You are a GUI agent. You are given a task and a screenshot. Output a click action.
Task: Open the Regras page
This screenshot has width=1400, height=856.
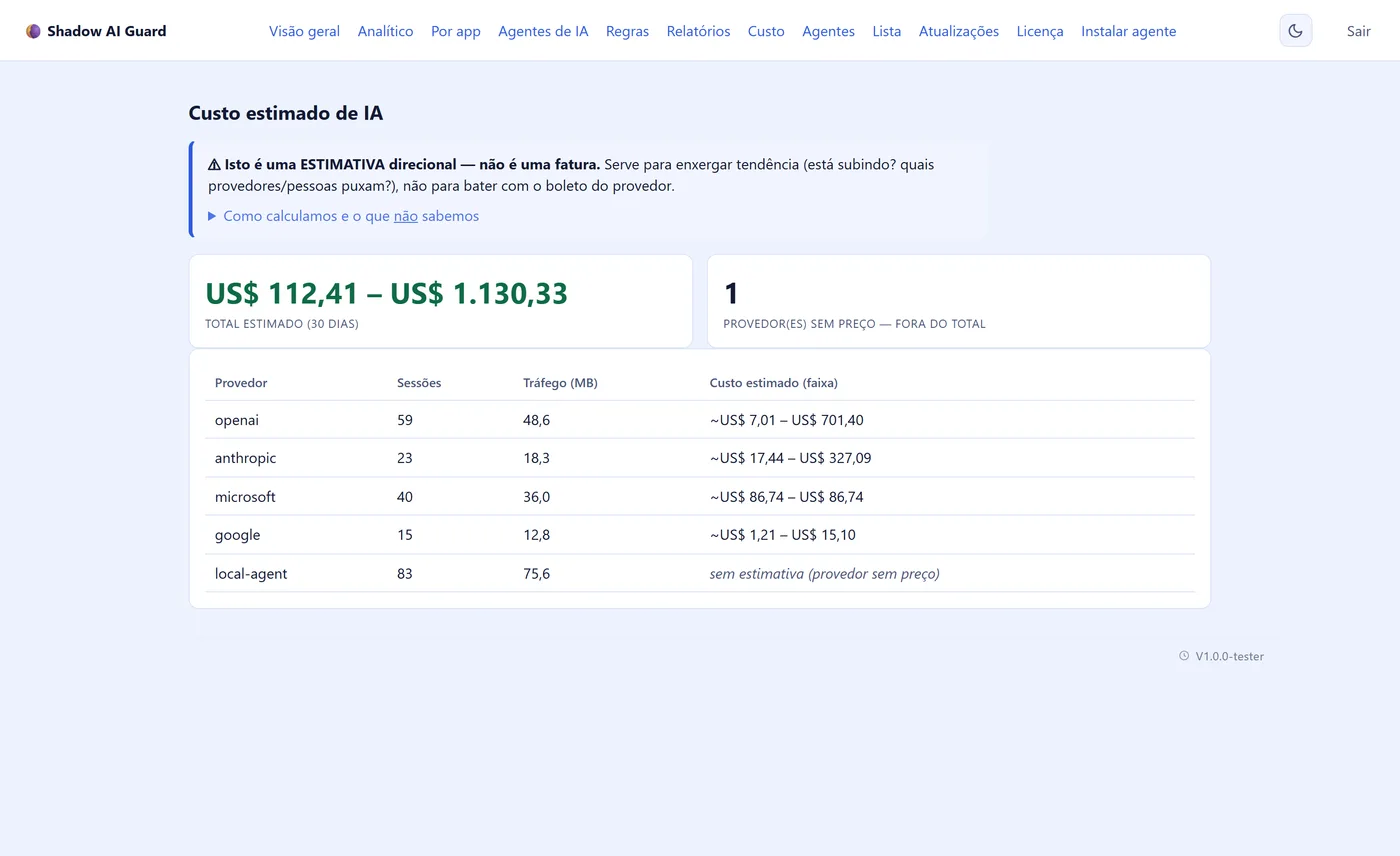tap(627, 31)
